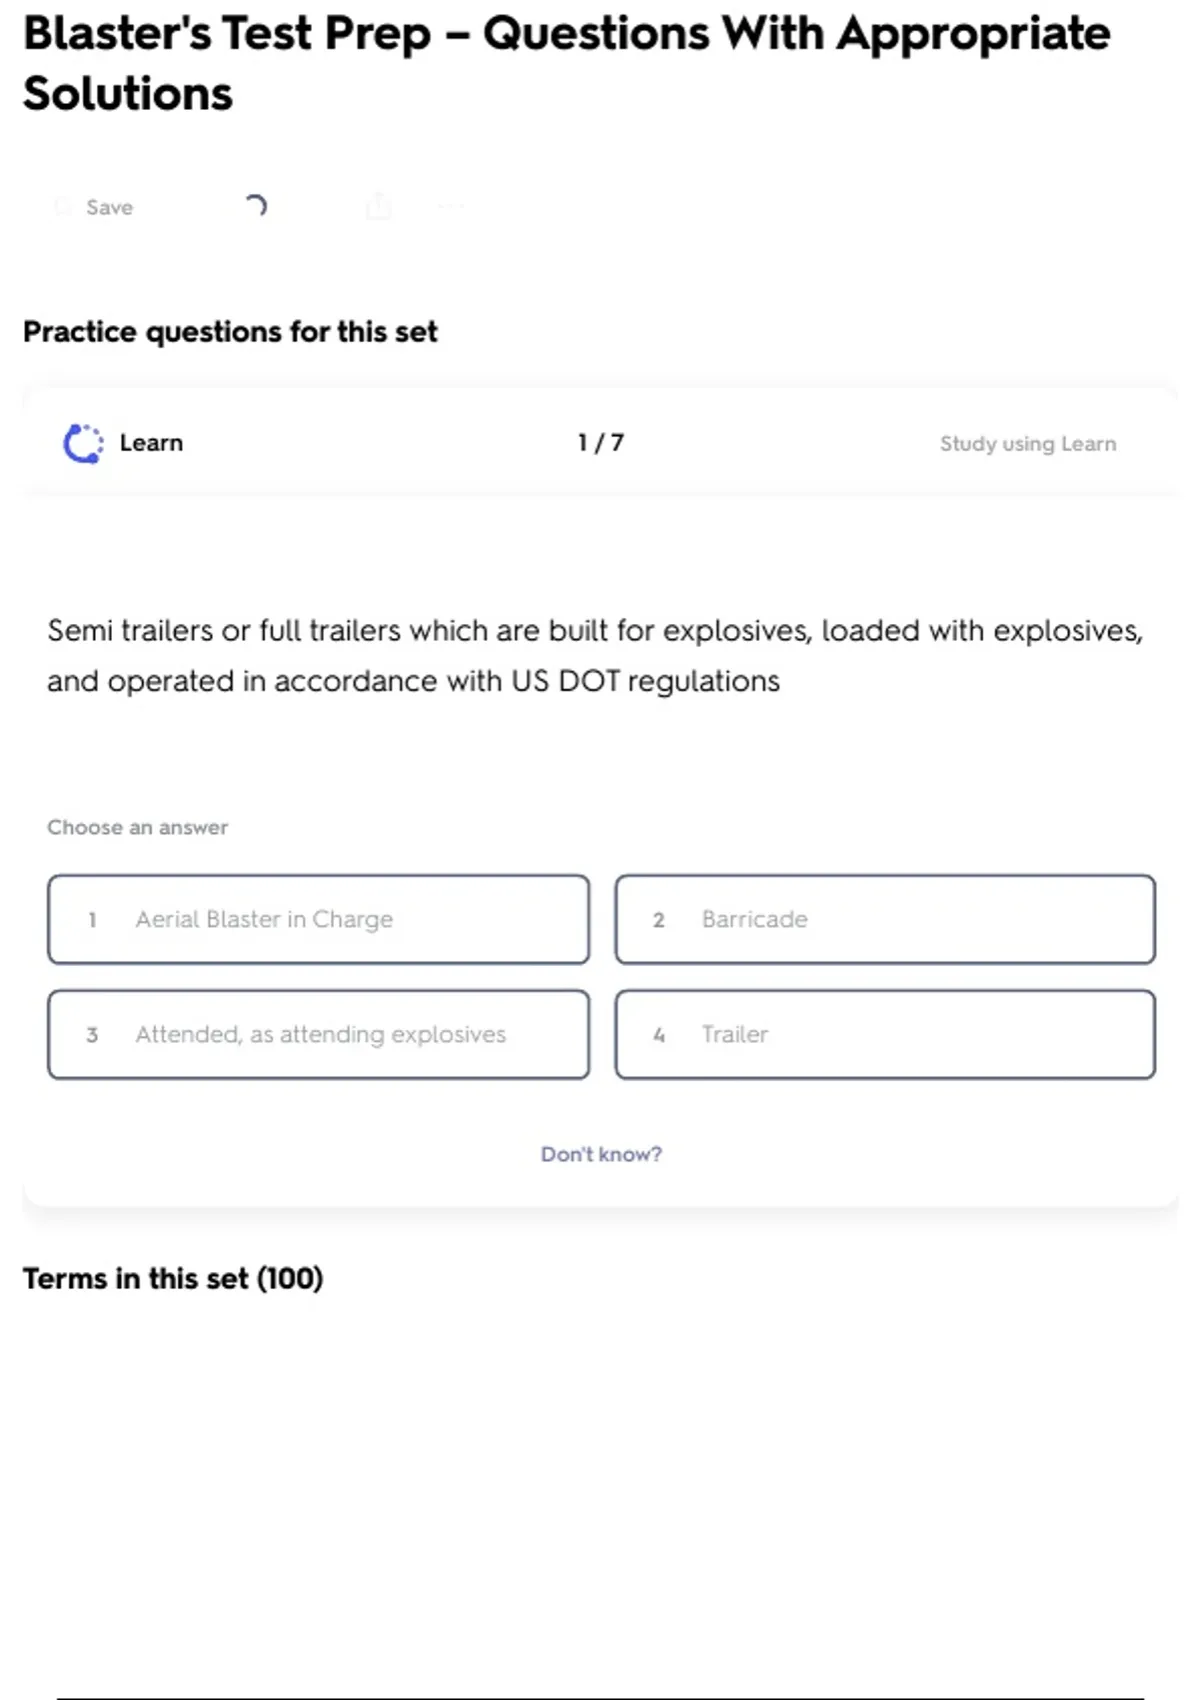Select the Learn label in practice header
The width and height of the screenshot is (1200, 1700).
151,443
